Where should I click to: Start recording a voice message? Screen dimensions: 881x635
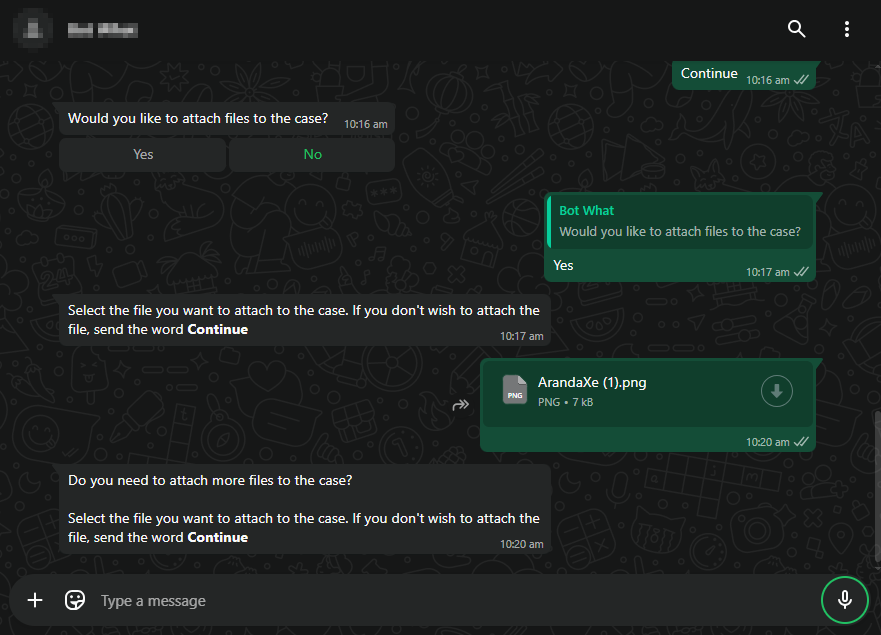(845, 600)
